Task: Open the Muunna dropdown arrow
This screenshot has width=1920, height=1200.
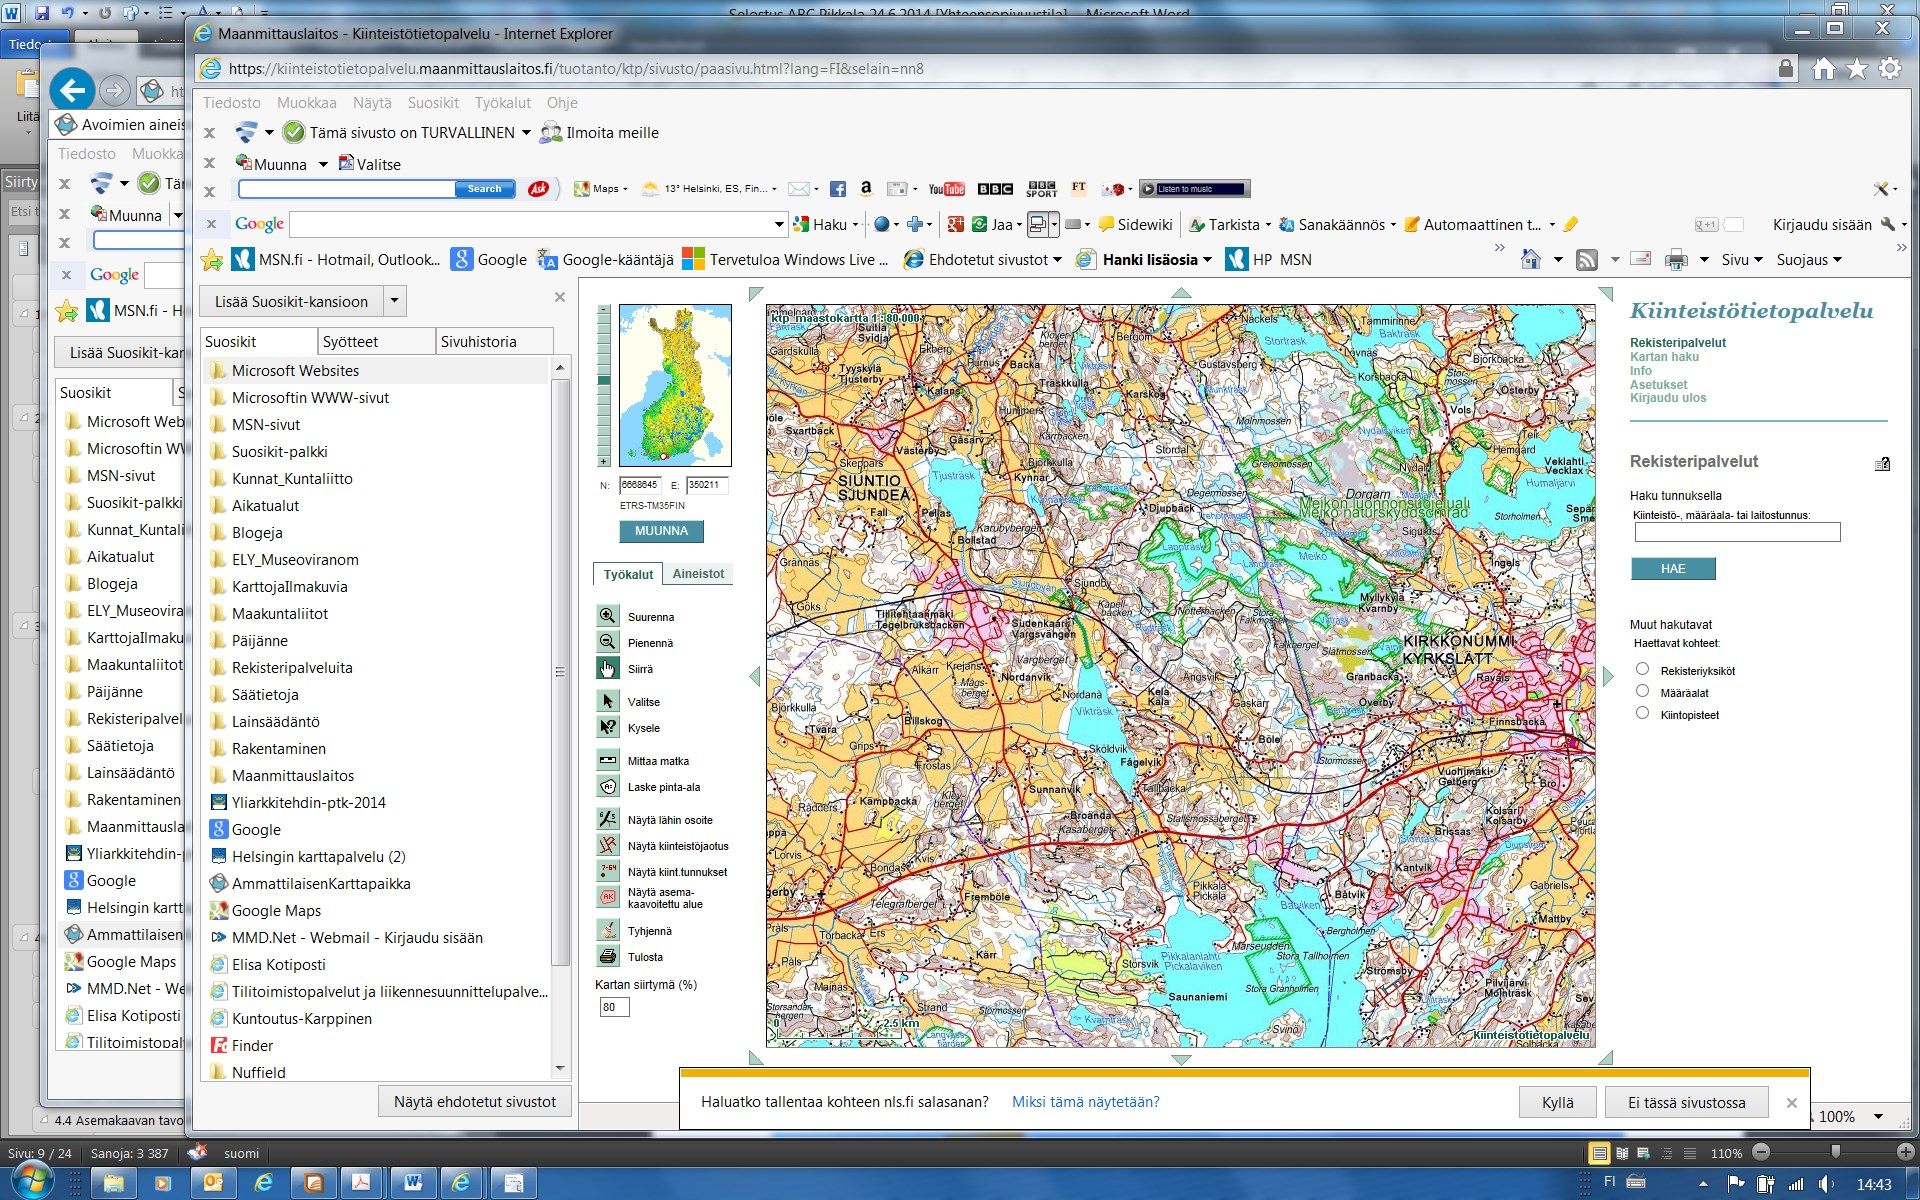Action: (323, 165)
